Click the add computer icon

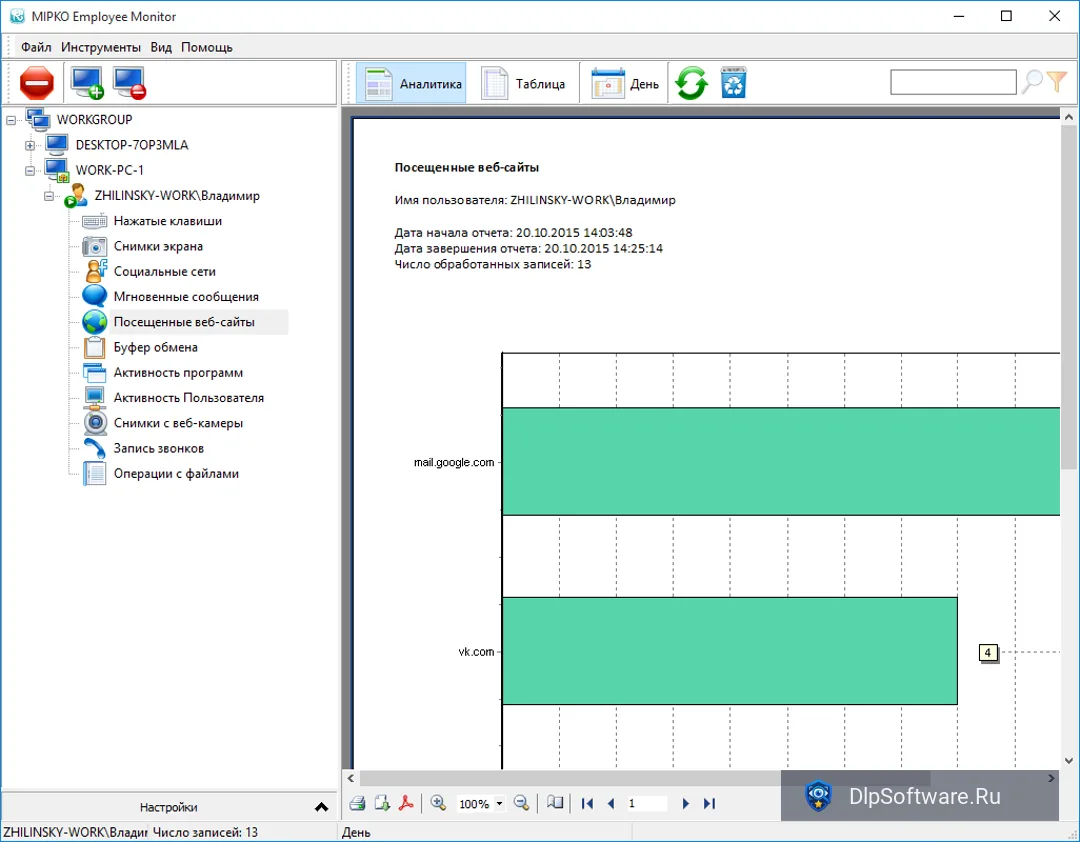click(87, 83)
